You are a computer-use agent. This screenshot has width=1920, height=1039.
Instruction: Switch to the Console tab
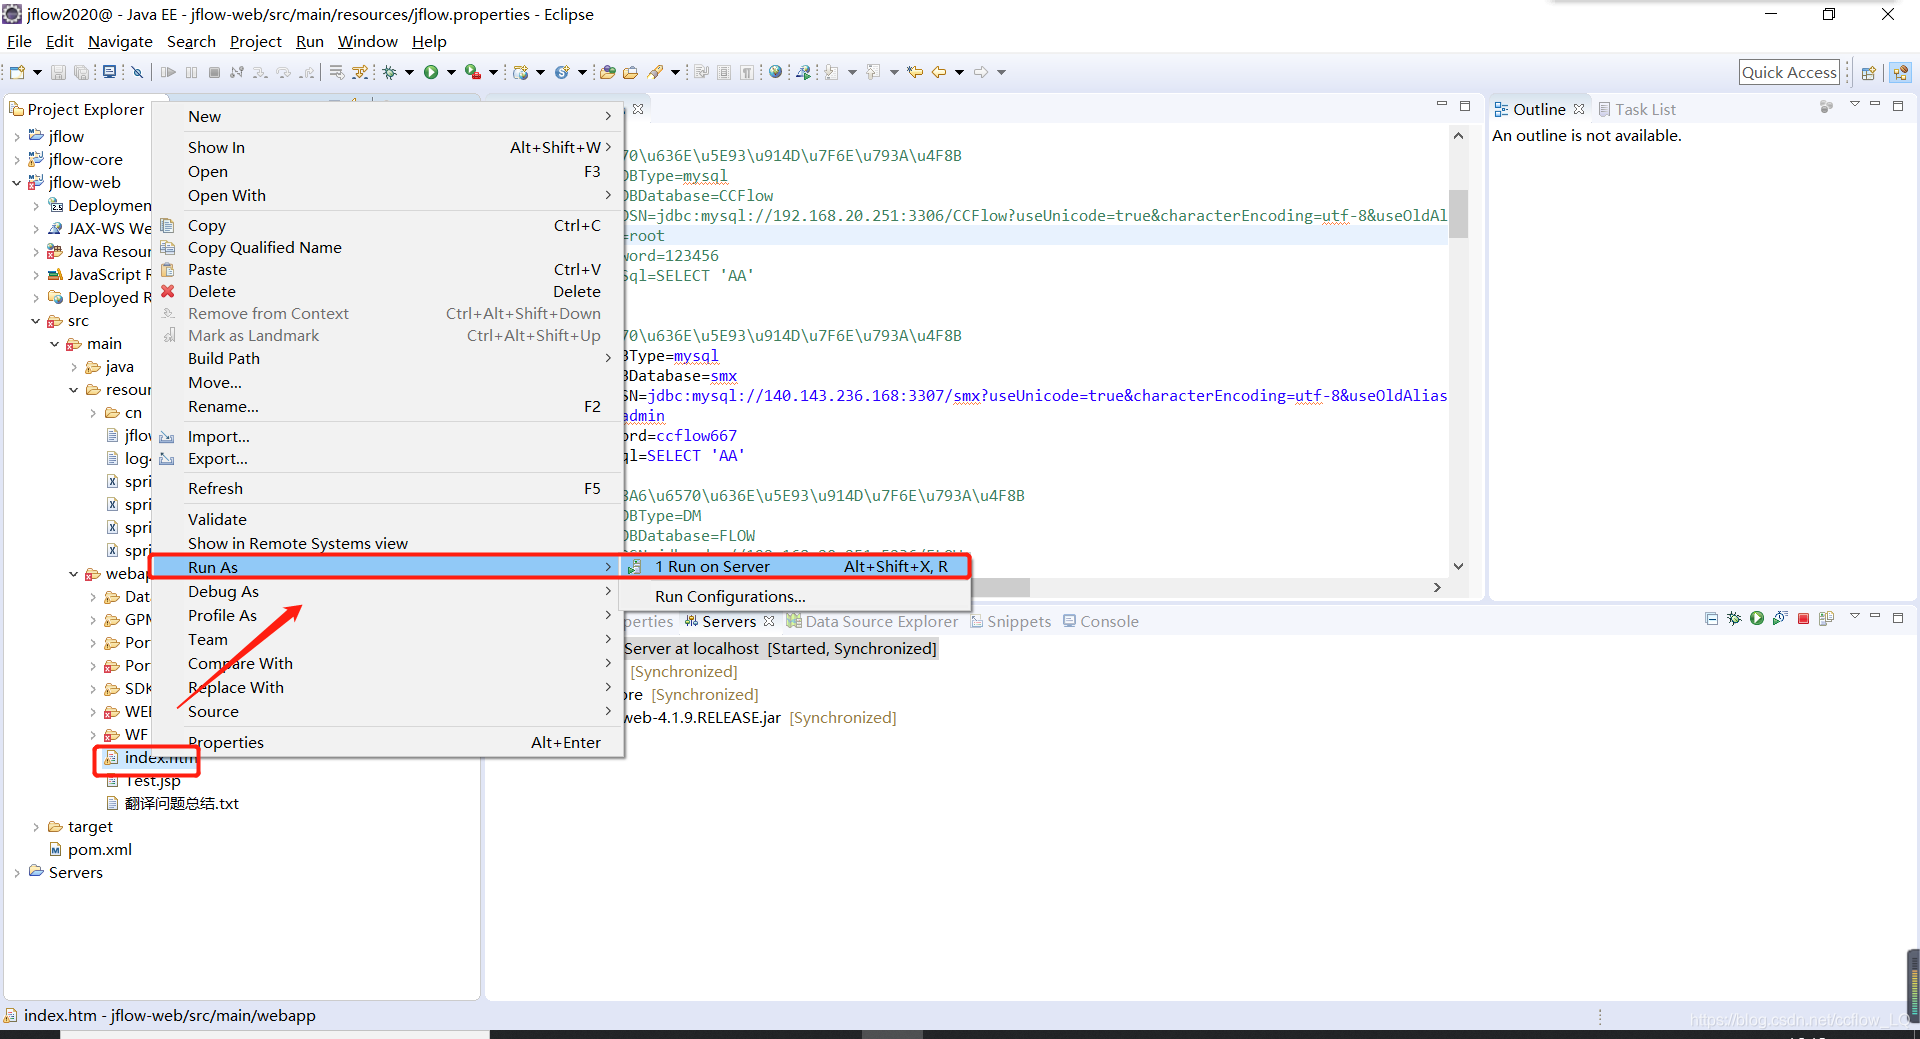point(1100,621)
